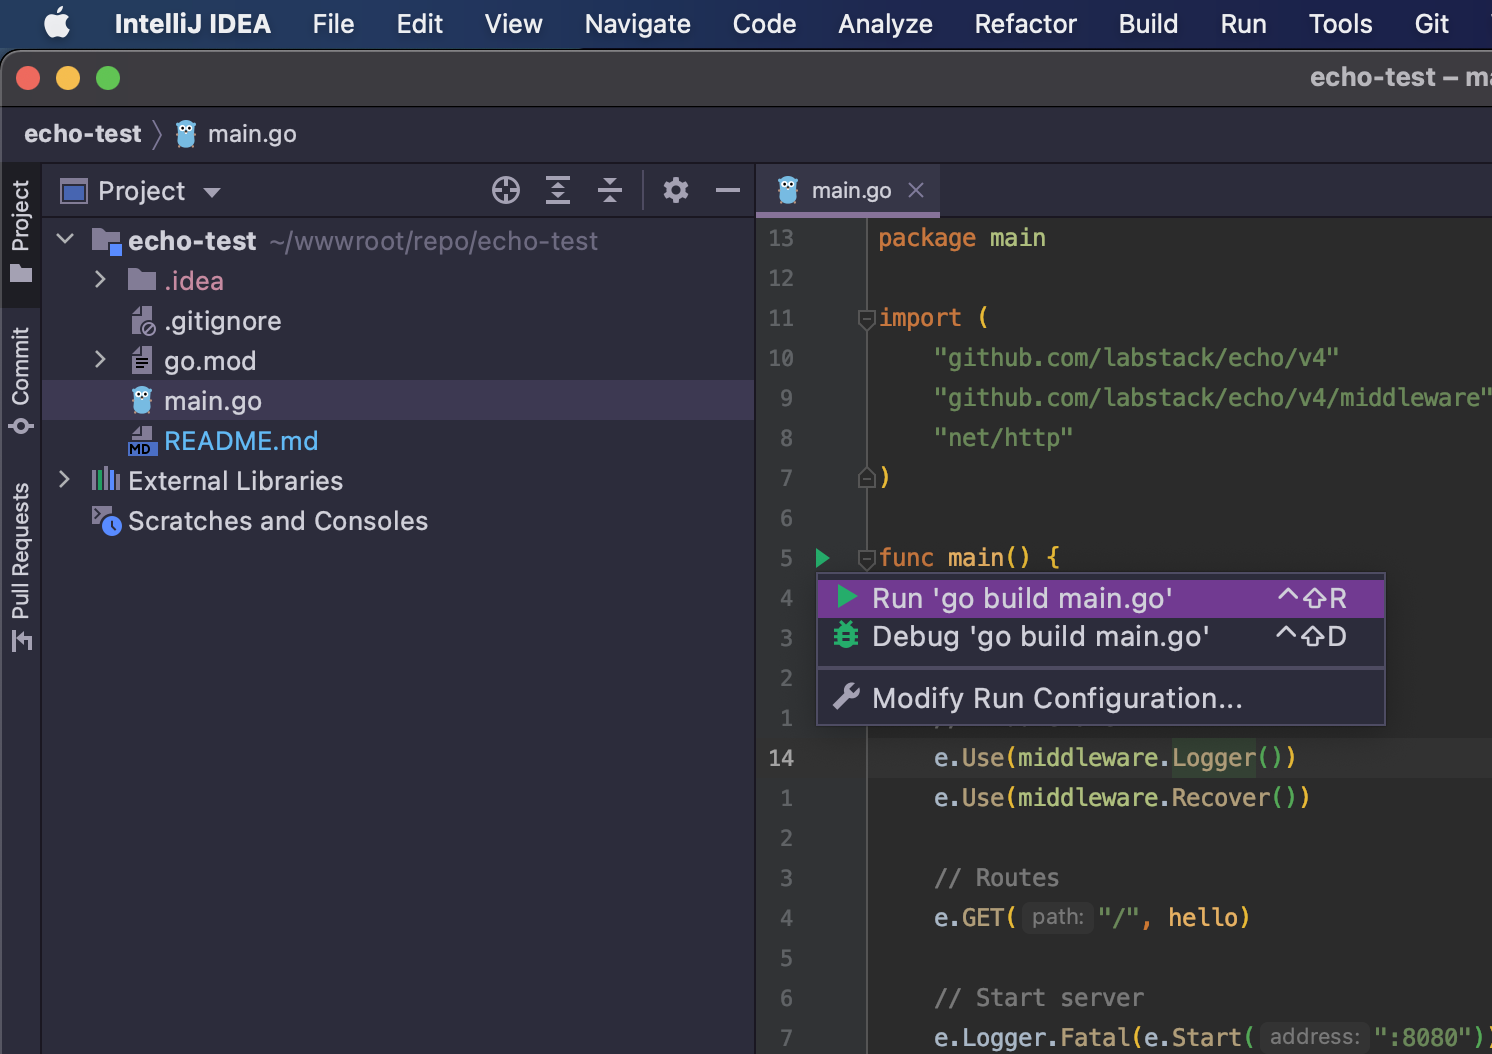1492x1054 pixels.
Task: Click the "net/http" import string
Action: coord(1003,438)
